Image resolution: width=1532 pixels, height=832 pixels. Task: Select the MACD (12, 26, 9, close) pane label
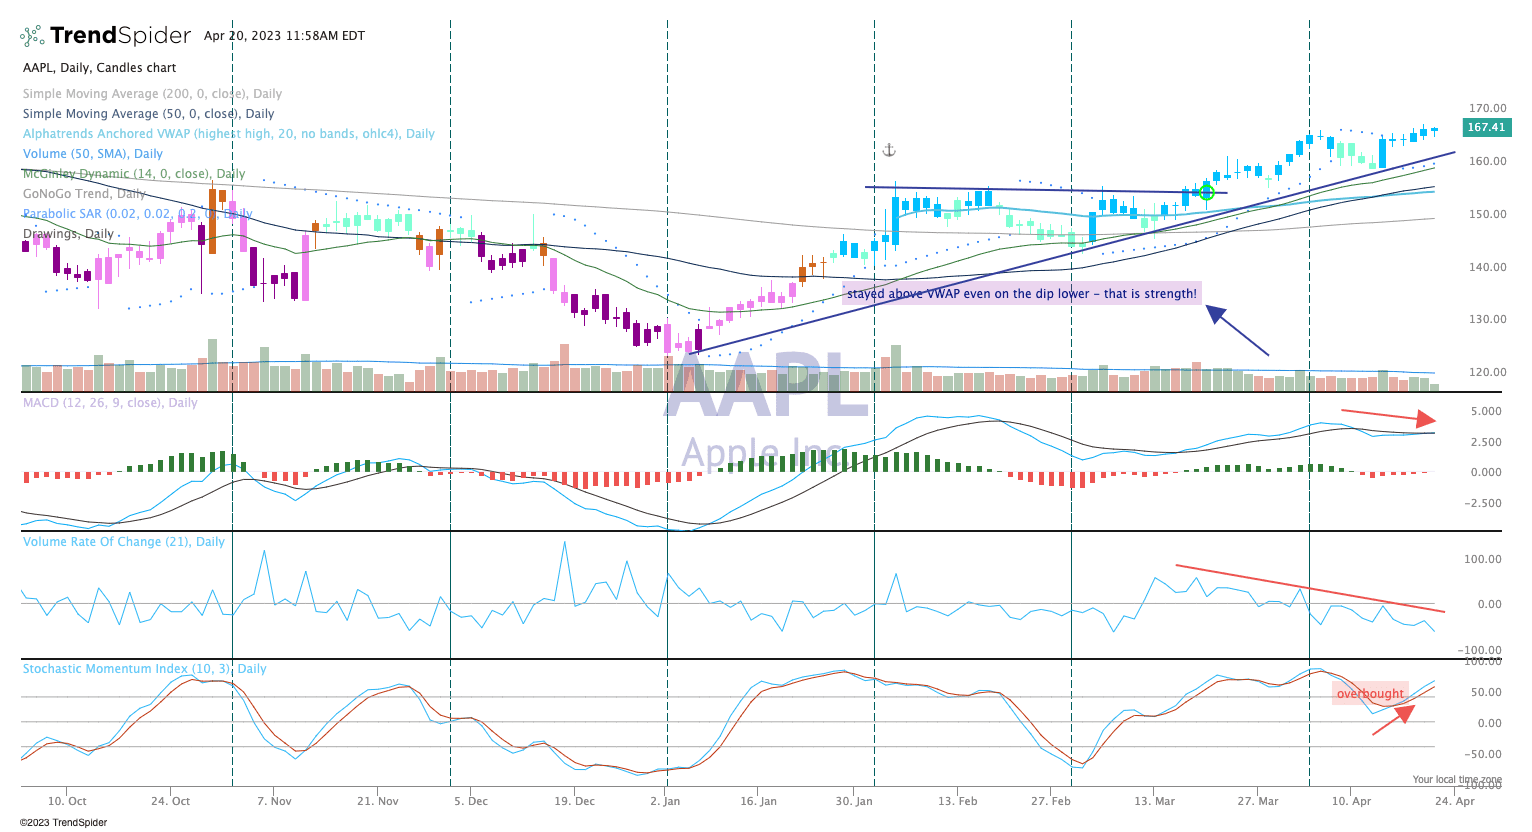coord(110,403)
